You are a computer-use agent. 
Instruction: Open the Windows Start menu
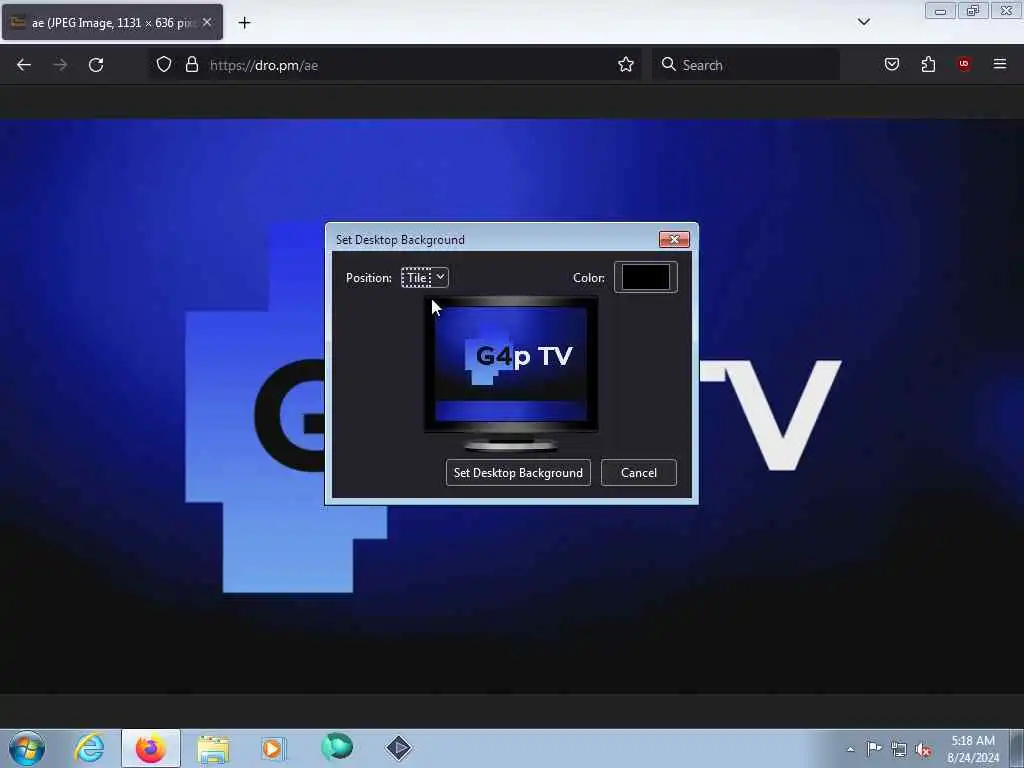pyautogui.click(x=27, y=748)
